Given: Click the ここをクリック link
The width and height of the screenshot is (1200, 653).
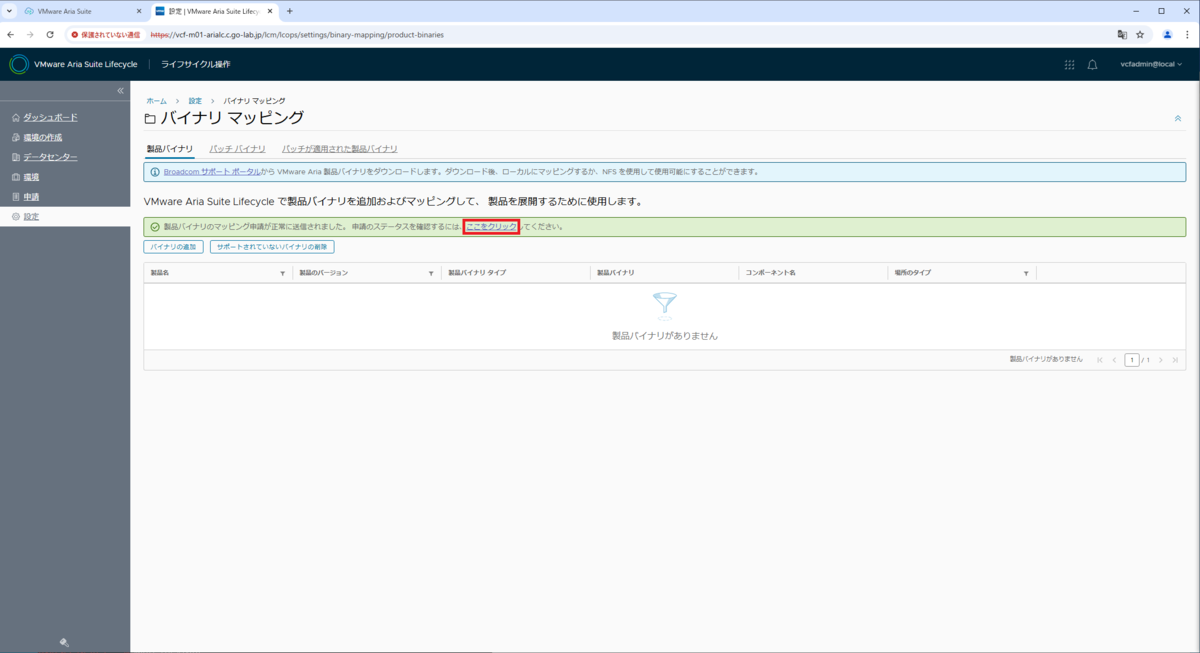Looking at the screenshot, I should pos(491,227).
